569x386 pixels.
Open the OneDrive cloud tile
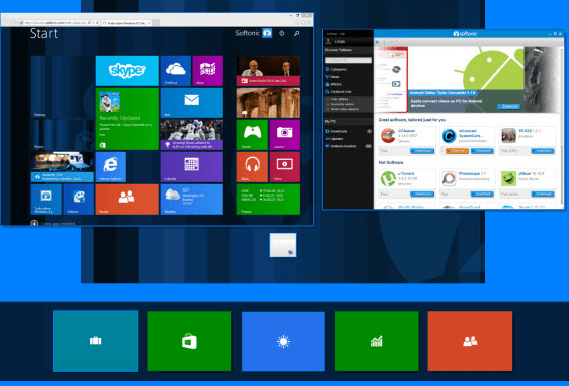click(176, 71)
